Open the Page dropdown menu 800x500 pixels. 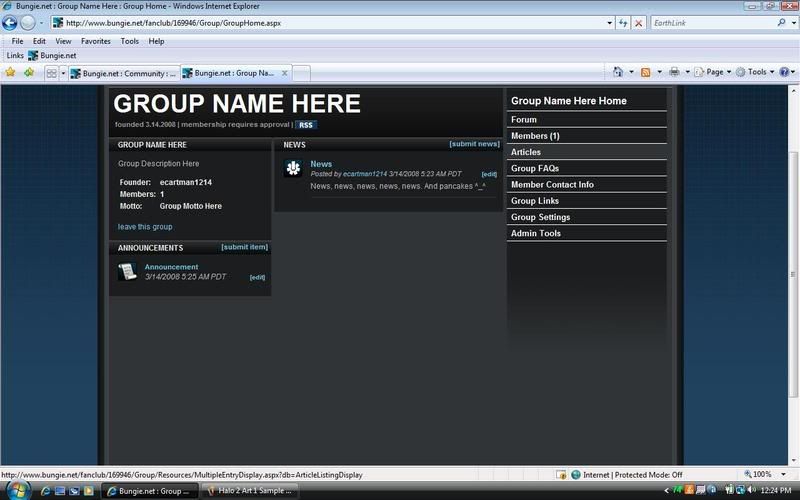pyautogui.click(x=714, y=72)
